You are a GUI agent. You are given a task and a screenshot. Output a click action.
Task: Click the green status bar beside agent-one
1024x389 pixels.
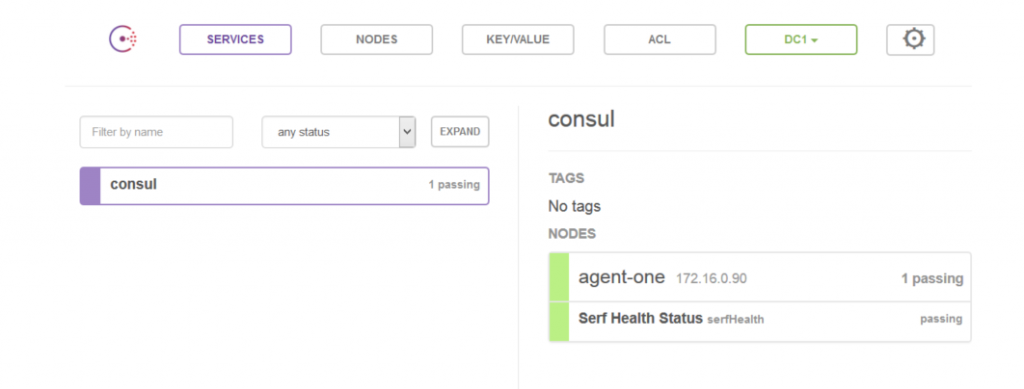[x=560, y=277]
